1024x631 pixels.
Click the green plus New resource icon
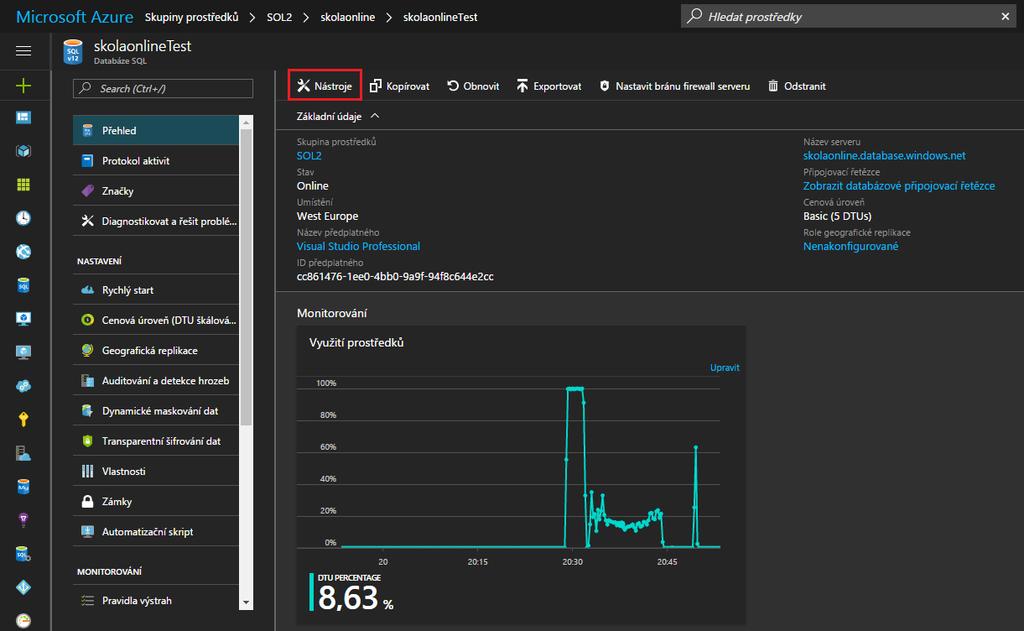point(24,86)
